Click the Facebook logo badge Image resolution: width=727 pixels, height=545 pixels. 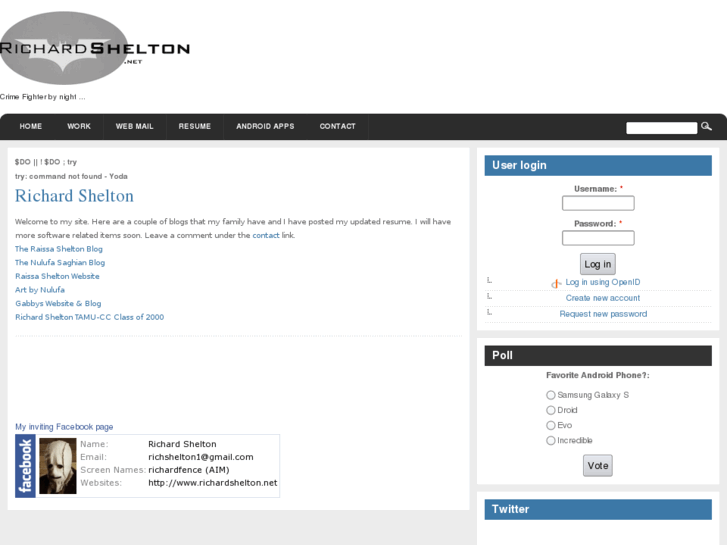tap(26, 466)
